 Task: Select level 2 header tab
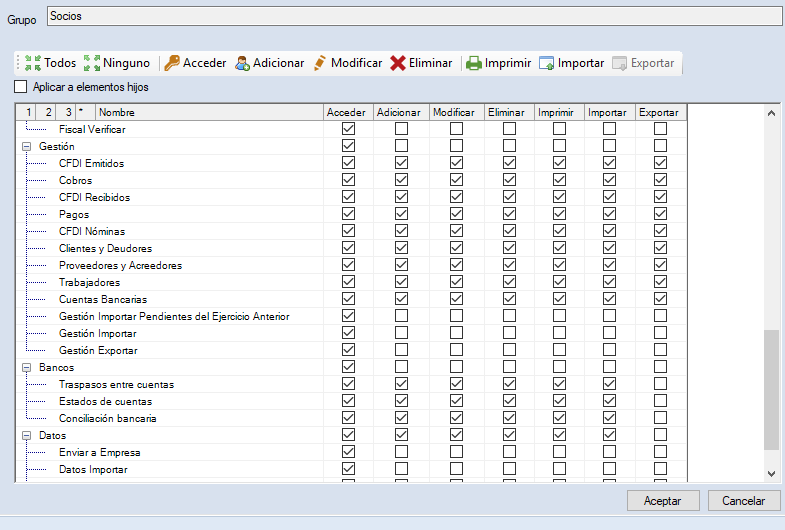(x=48, y=112)
